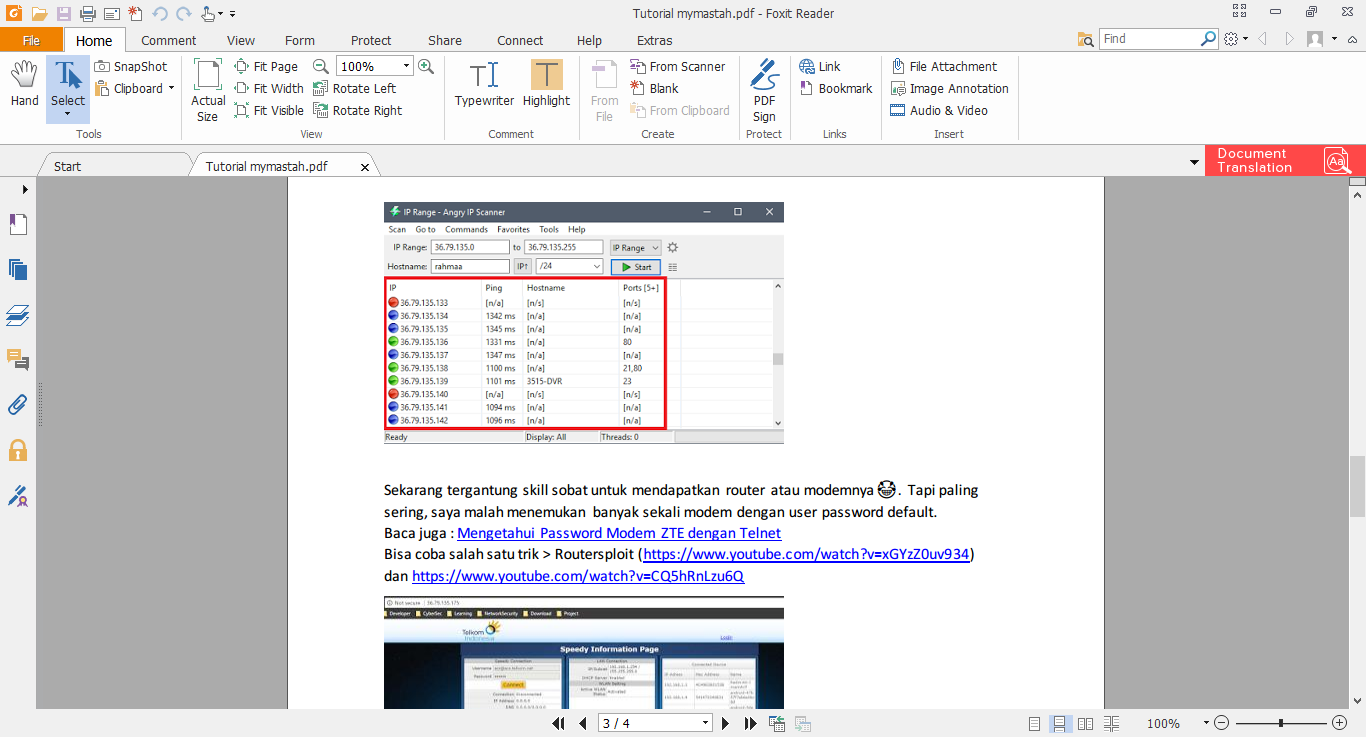Screen dimensions: 1366x737
Task: Switch to the Share ribbon tab
Action: click(445, 40)
